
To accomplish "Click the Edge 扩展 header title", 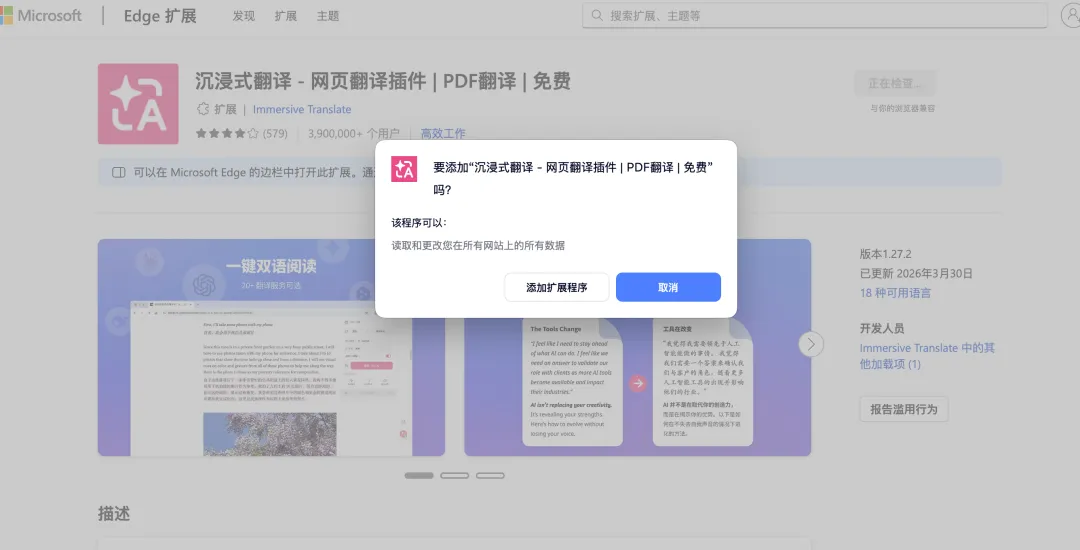I will [160, 16].
